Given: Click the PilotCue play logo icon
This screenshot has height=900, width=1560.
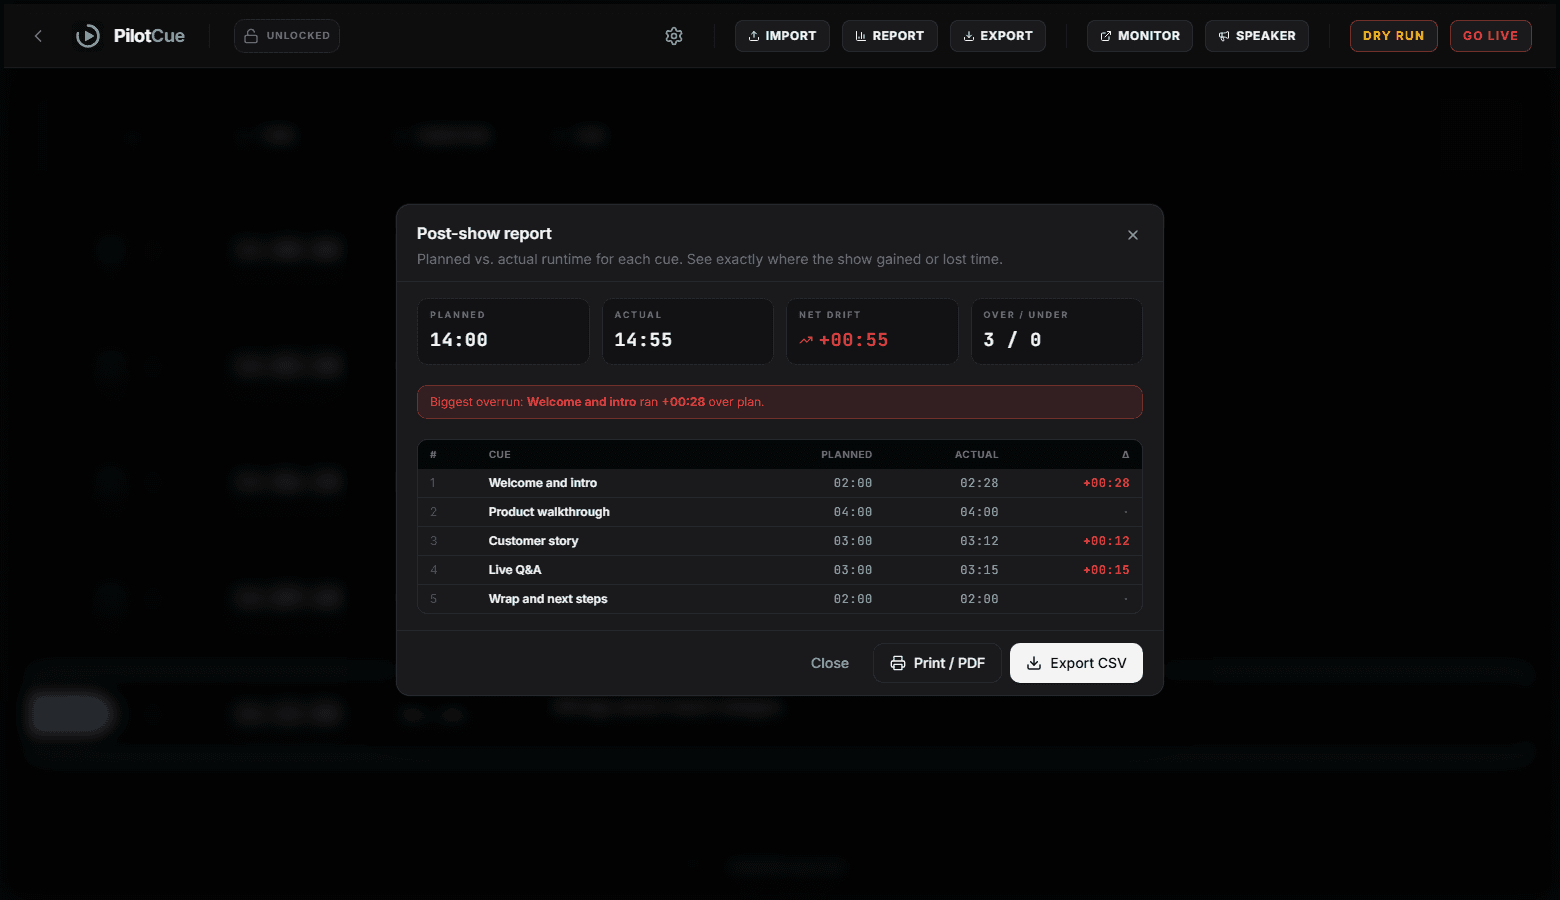Looking at the screenshot, I should coord(88,36).
